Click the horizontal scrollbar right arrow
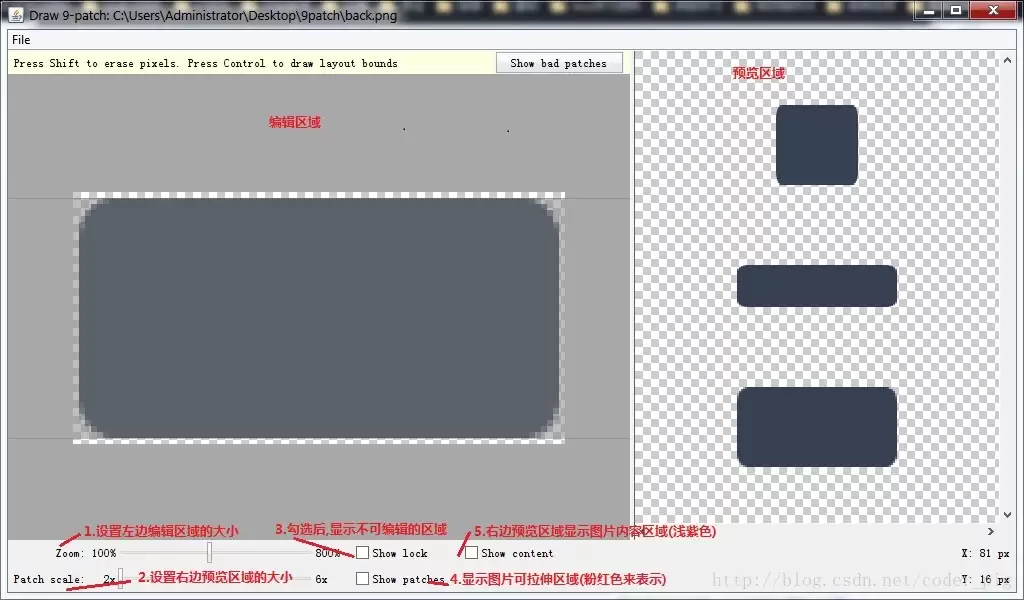This screenshot has height=600, width=1024. click(x=991, y=531)
